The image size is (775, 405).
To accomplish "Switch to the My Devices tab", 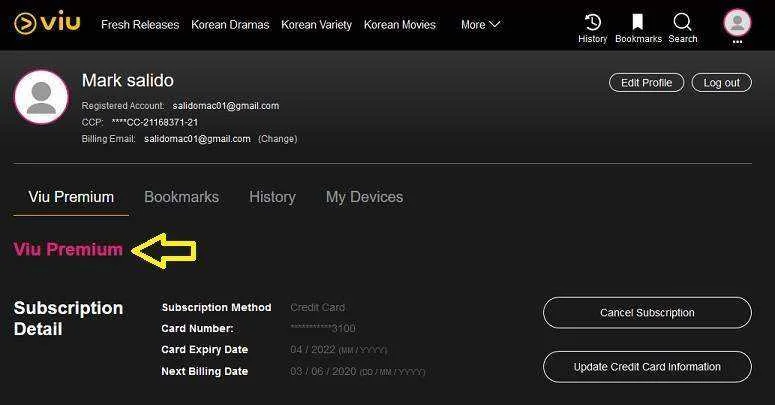I will tap(364, 197).
